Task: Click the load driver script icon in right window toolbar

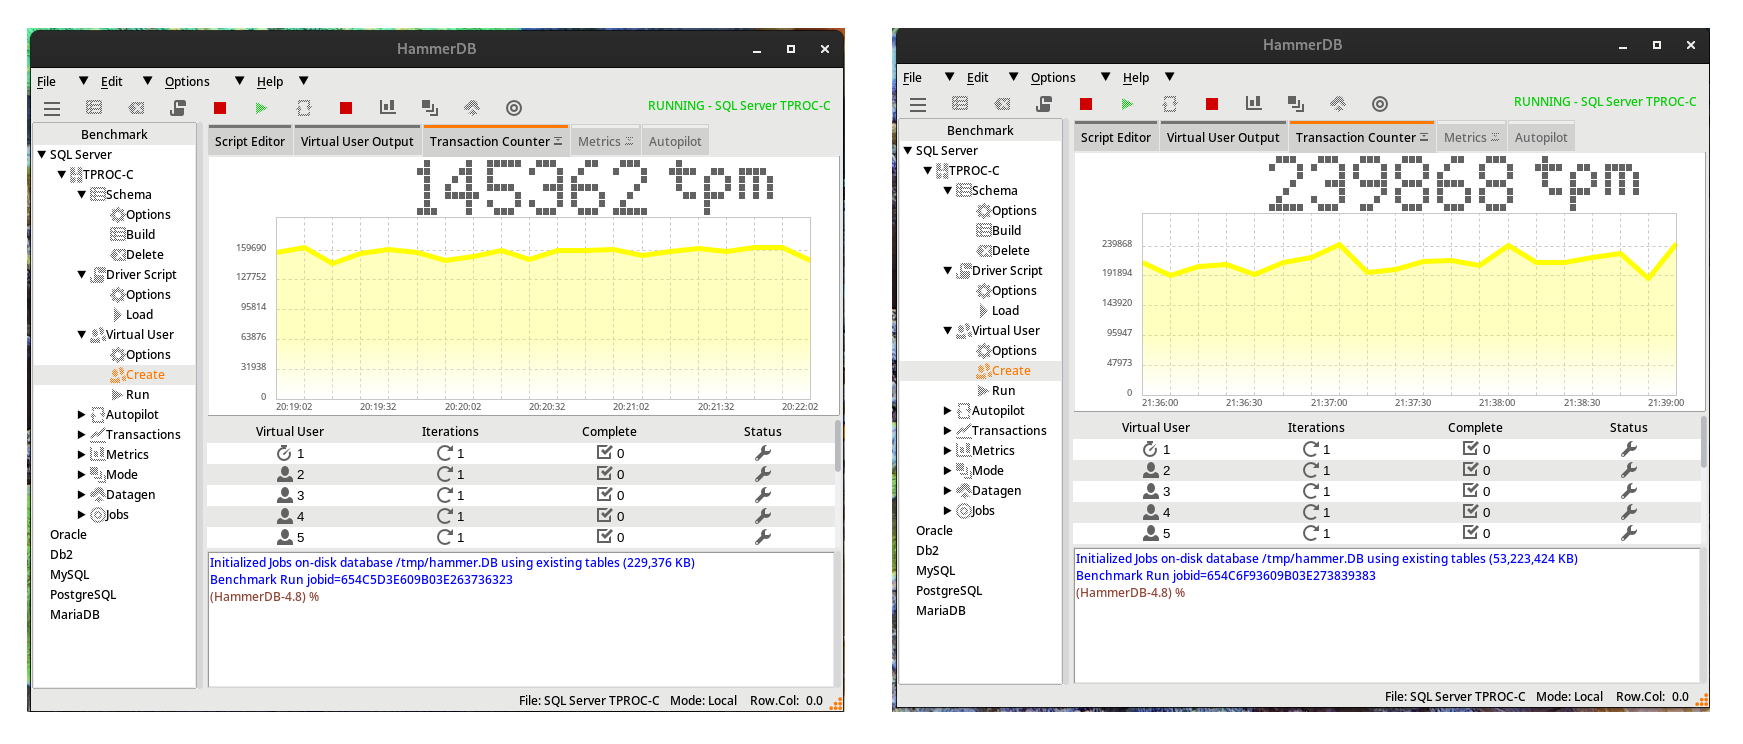Action: [x=1044, y=104]
